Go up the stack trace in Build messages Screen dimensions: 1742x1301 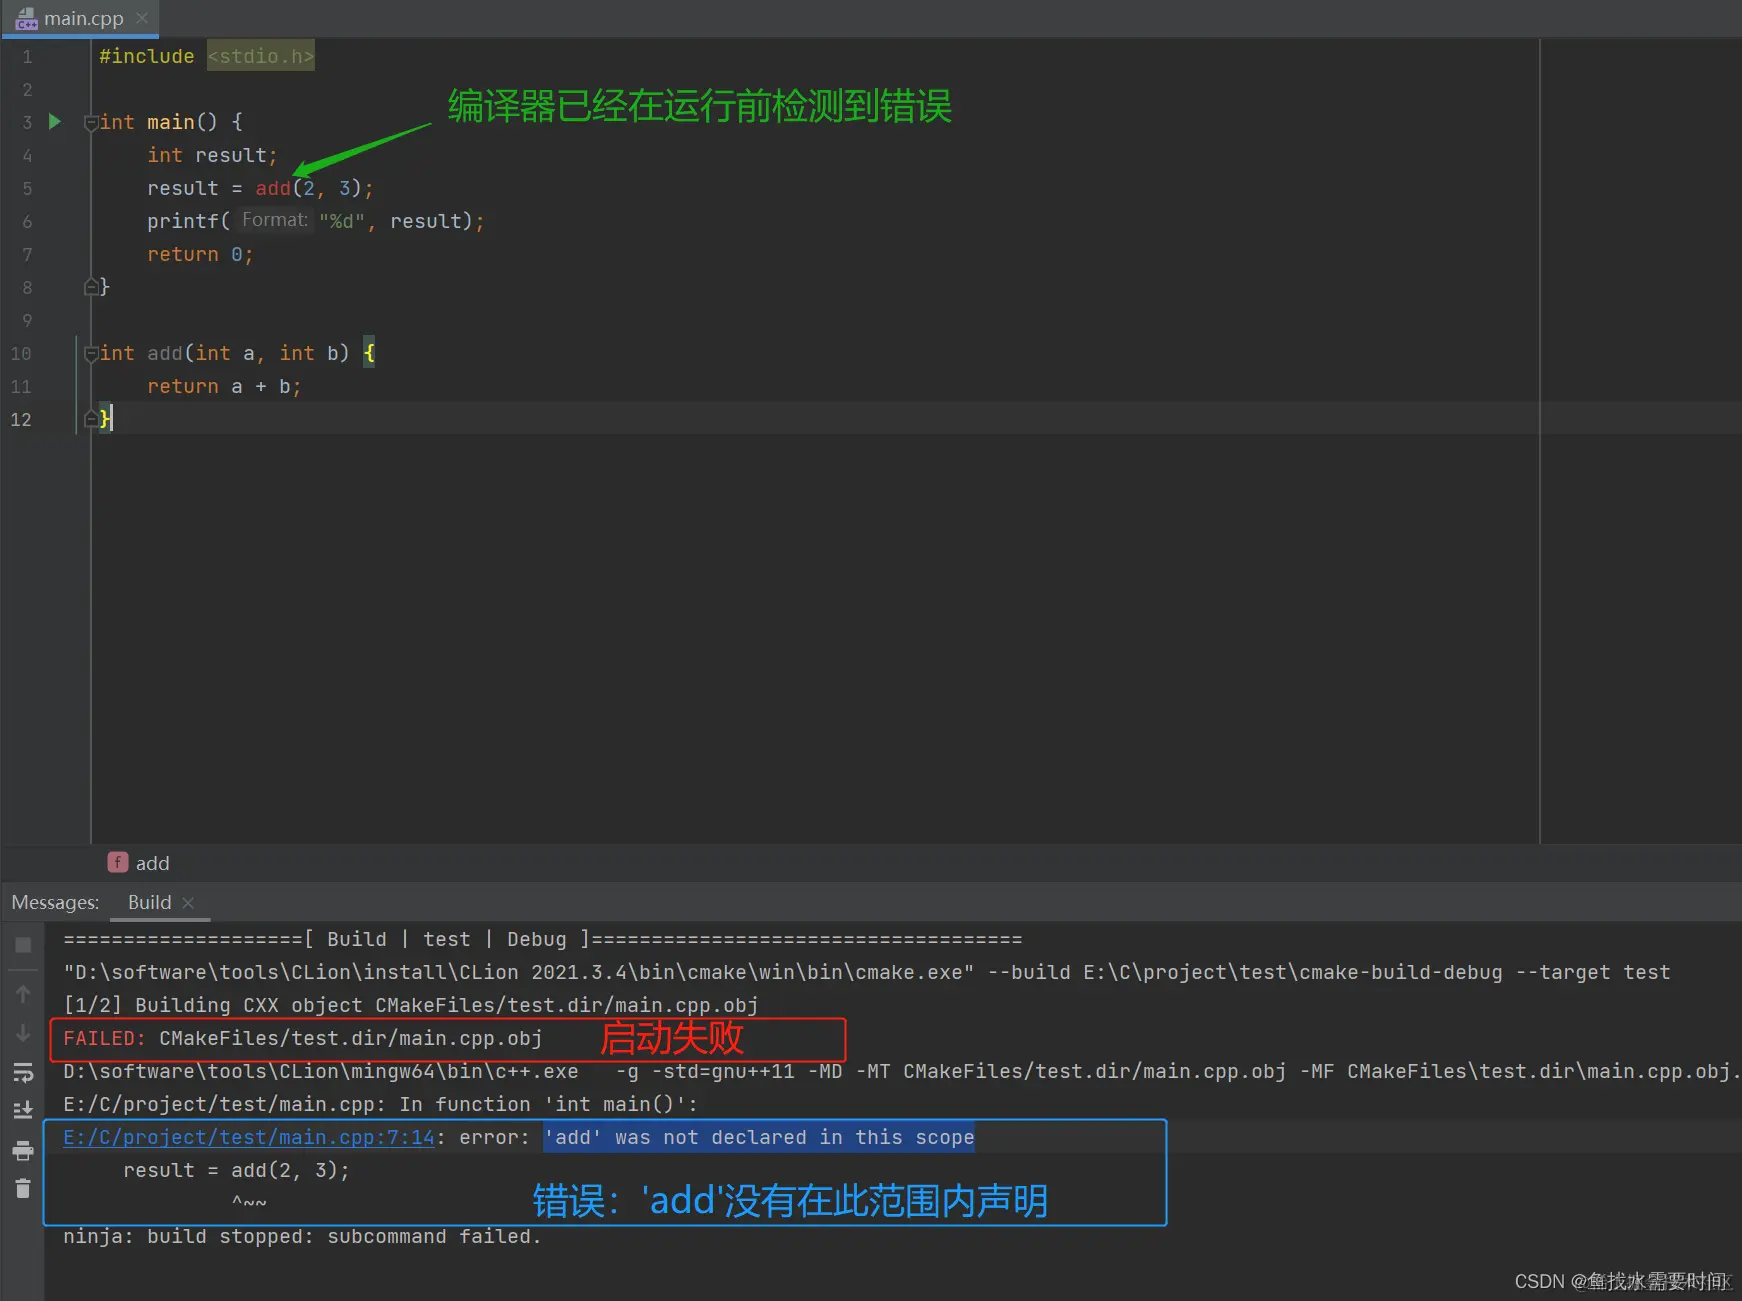pyautogui.click(x=23, y=995)
